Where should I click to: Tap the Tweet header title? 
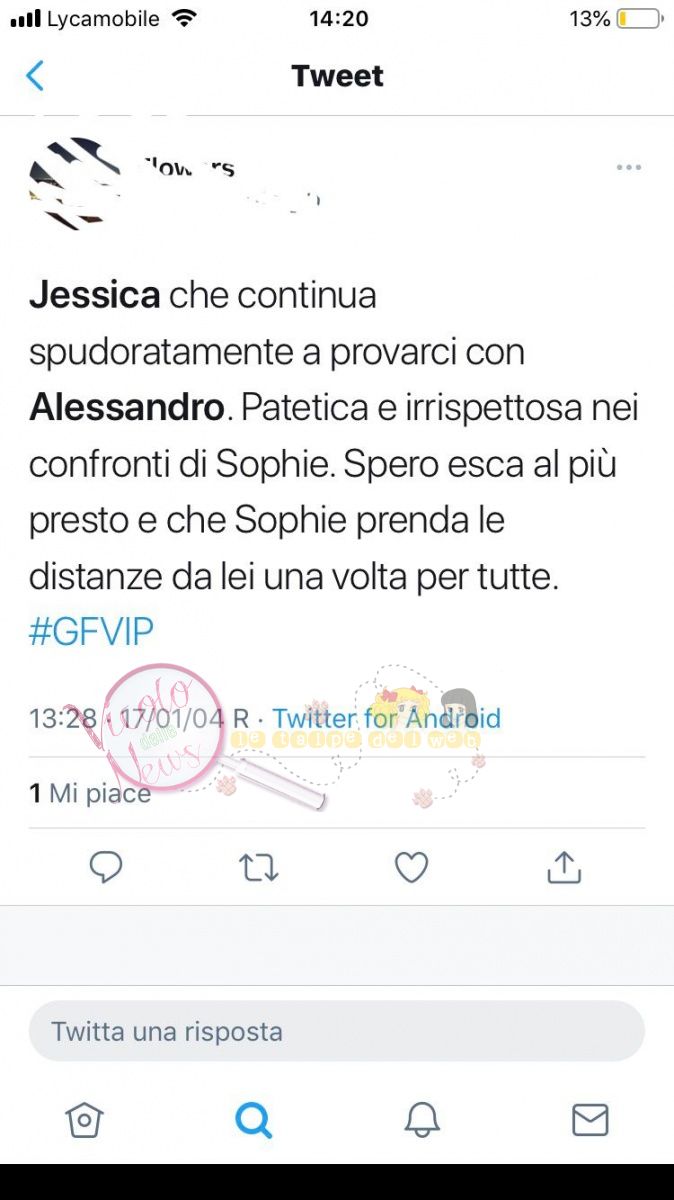click(x=337, y=76)
